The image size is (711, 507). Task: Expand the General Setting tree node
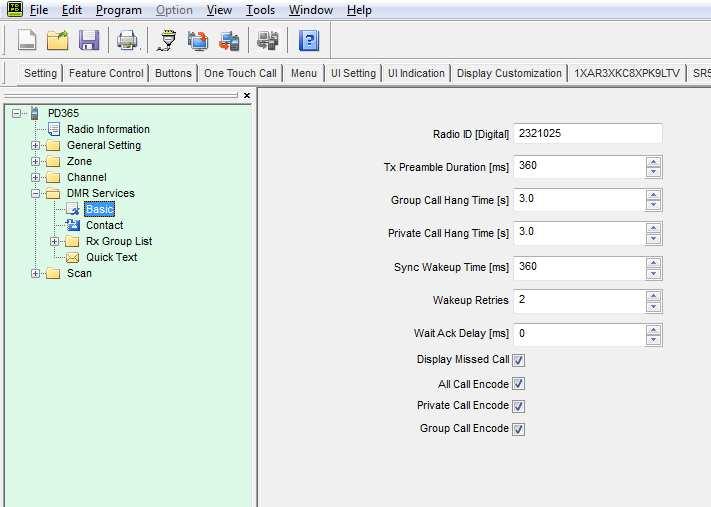(x=35, y=146)
